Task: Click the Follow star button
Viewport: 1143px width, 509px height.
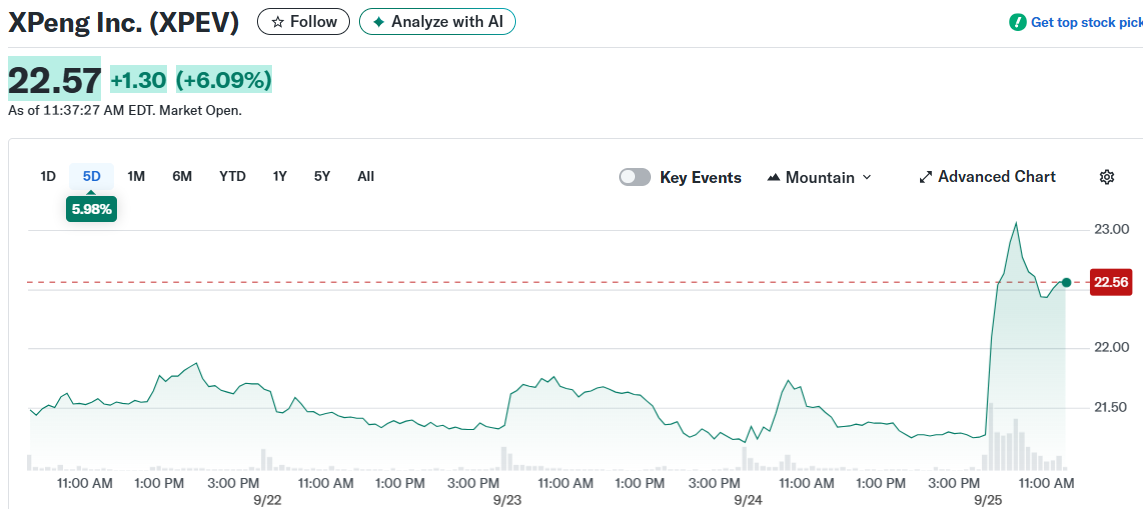Action: 303,22
